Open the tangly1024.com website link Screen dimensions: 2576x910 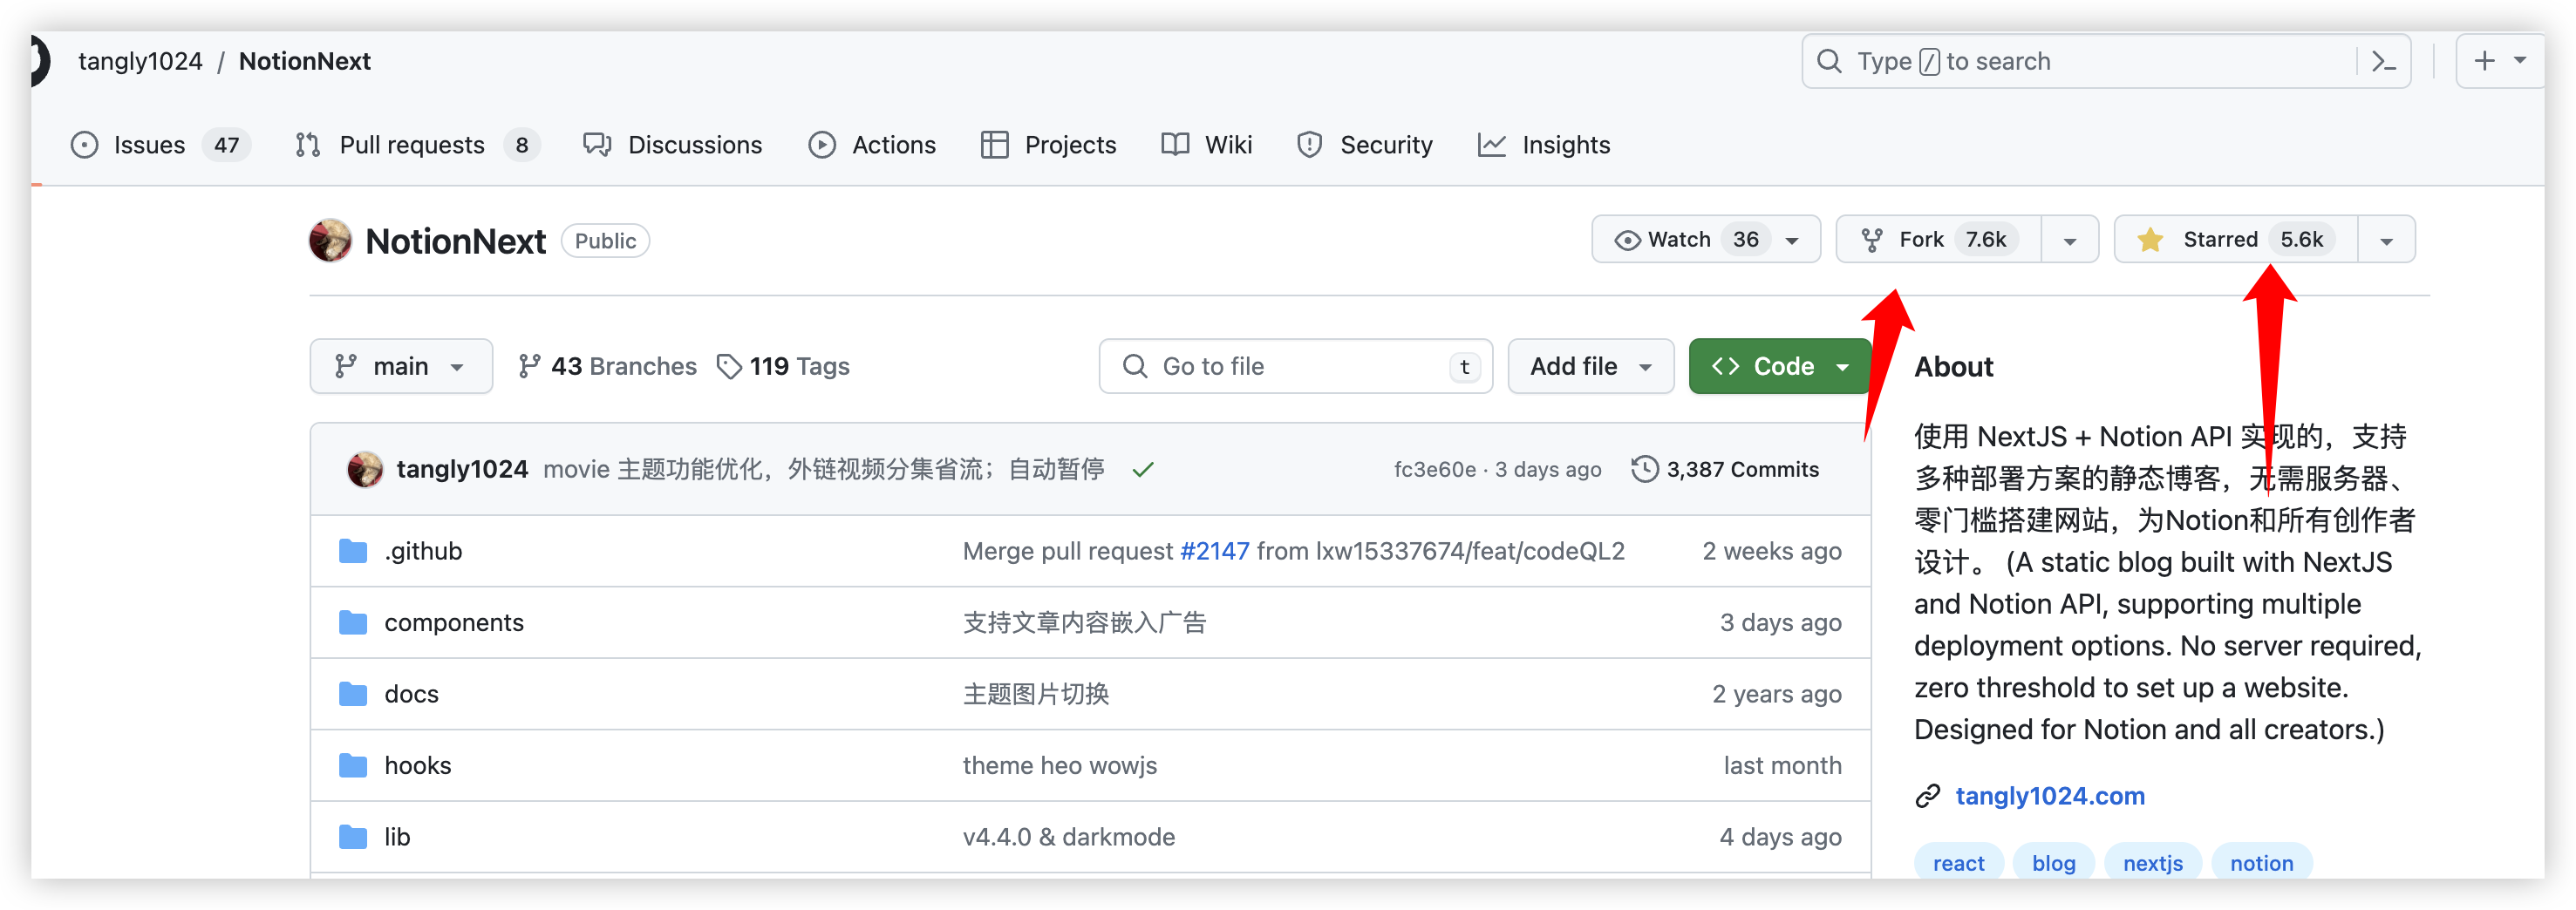[2050, 796]
